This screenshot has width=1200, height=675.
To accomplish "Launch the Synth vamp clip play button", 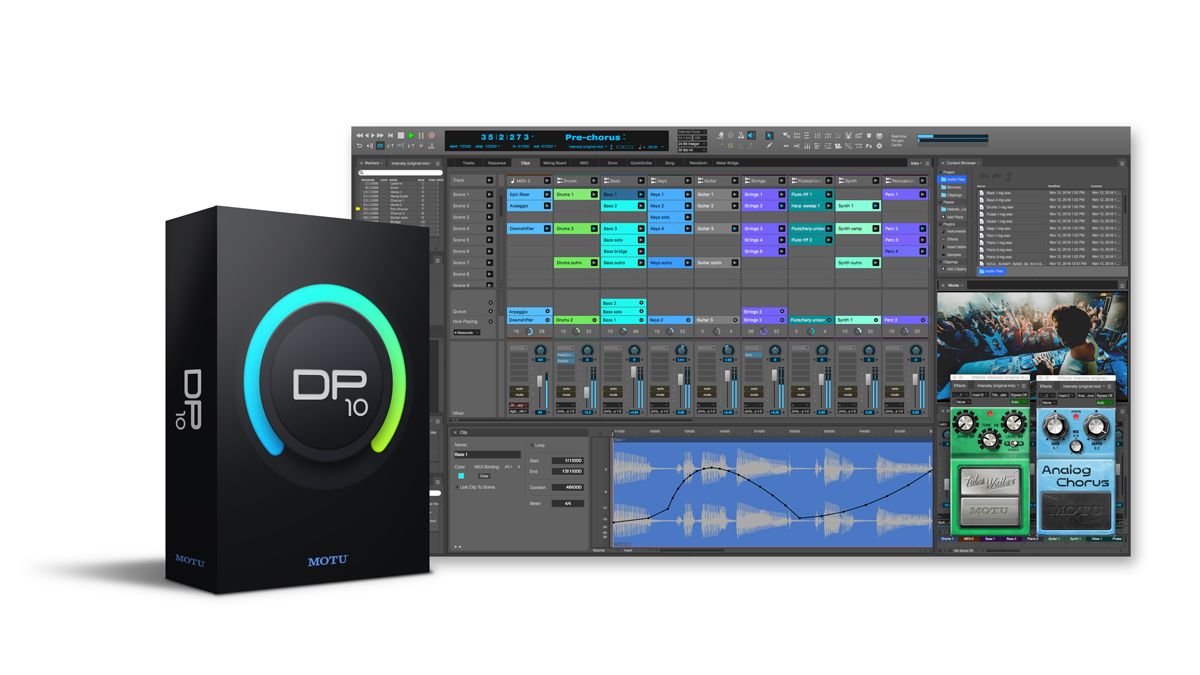I will 876,228.
